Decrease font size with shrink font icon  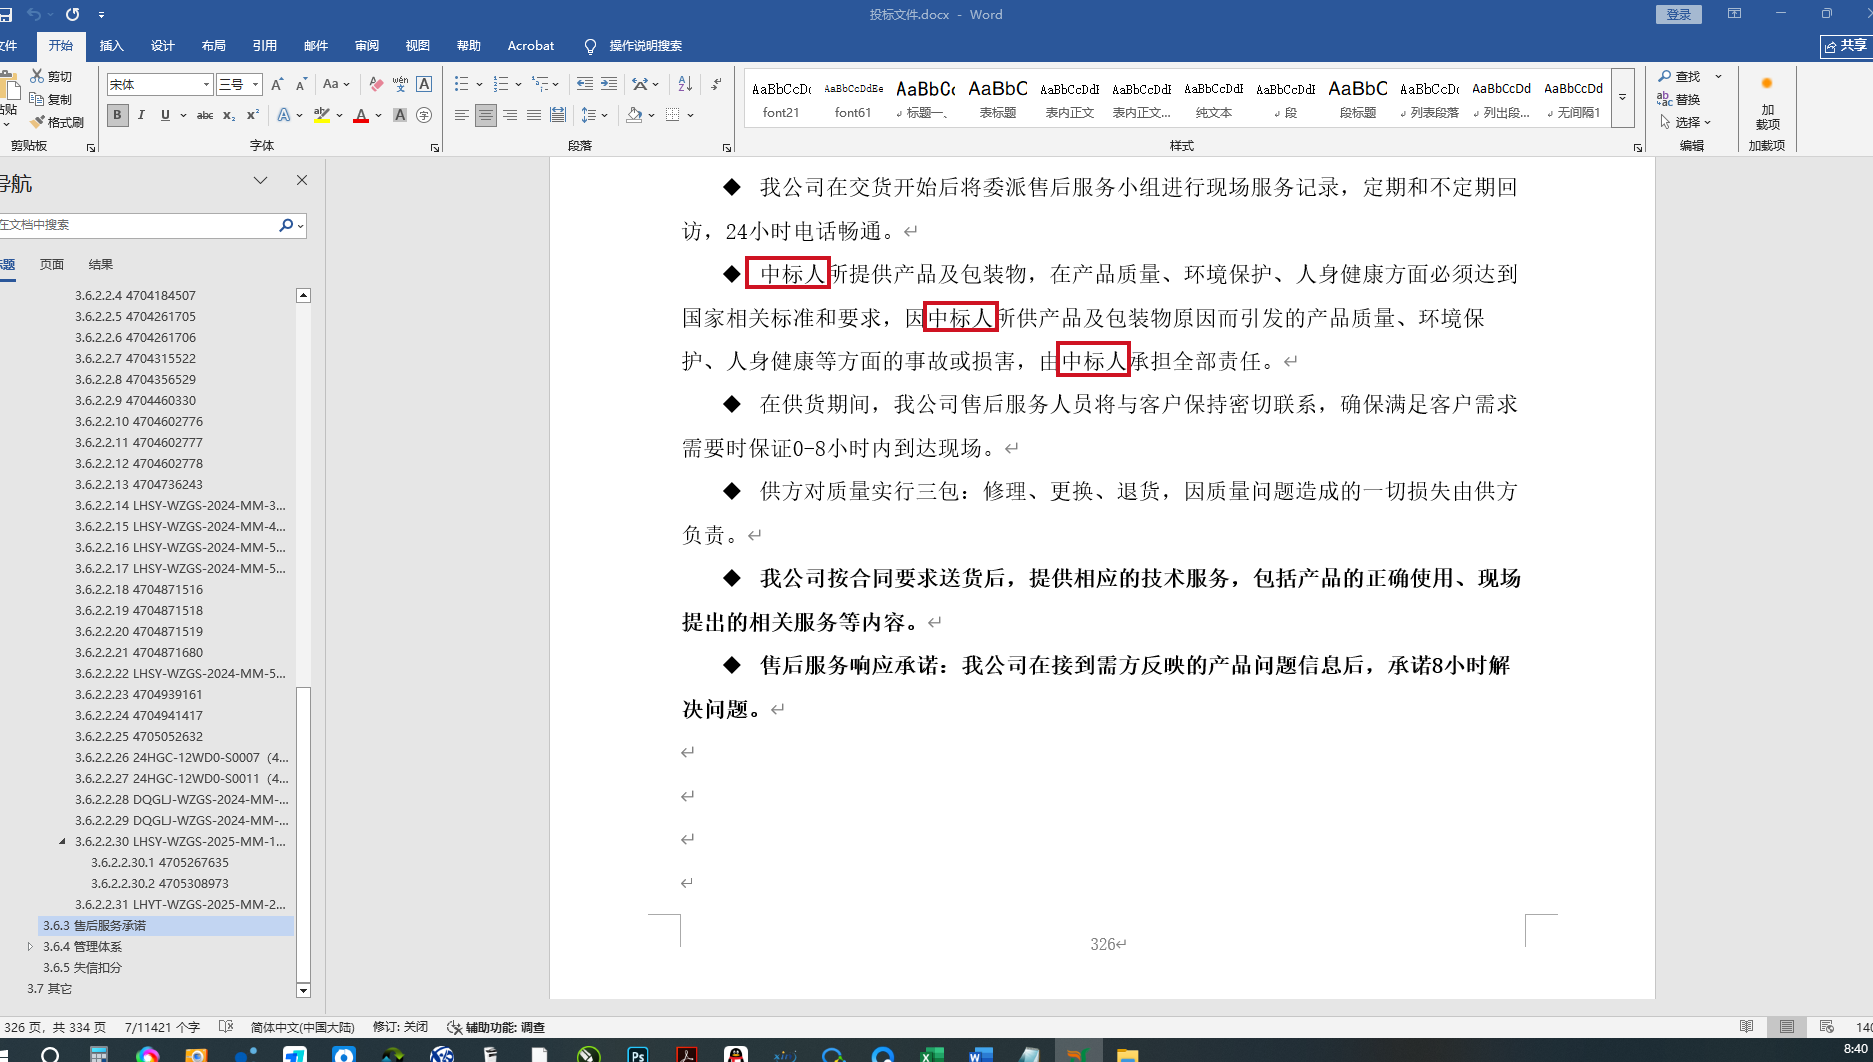[301, 85]
